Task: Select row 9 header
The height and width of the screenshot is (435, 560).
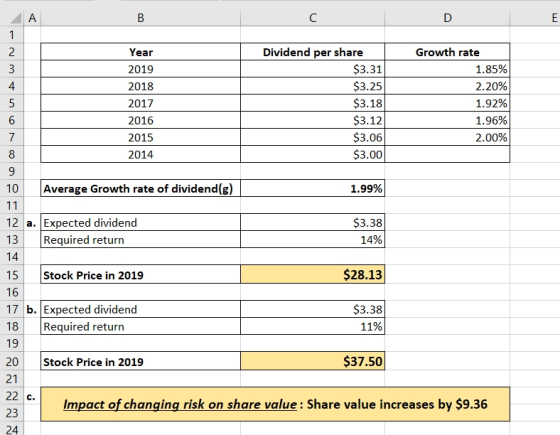Action: coord(12,171)
